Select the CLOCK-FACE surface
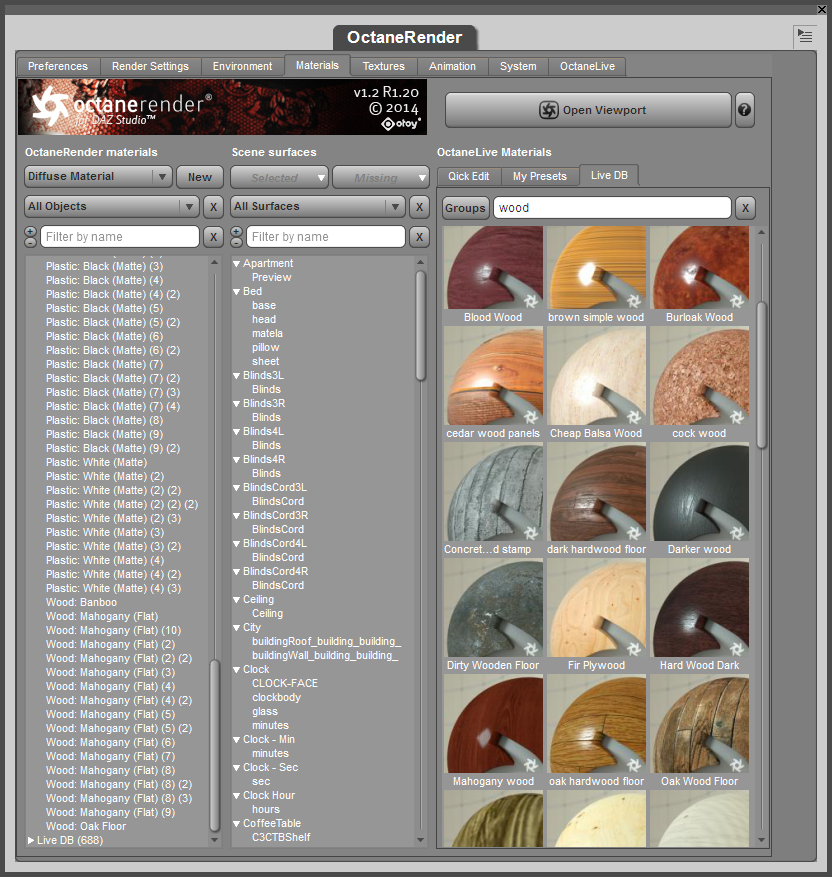 point(285,683)
